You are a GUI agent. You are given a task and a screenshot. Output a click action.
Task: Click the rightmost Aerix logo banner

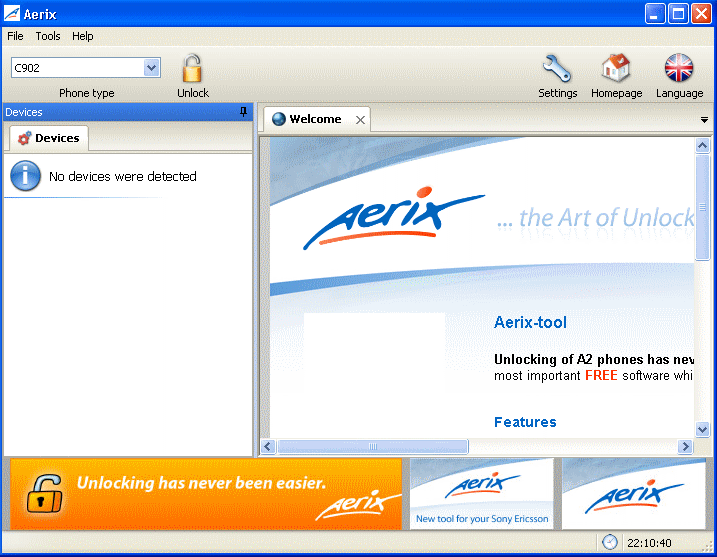[633, 494]
